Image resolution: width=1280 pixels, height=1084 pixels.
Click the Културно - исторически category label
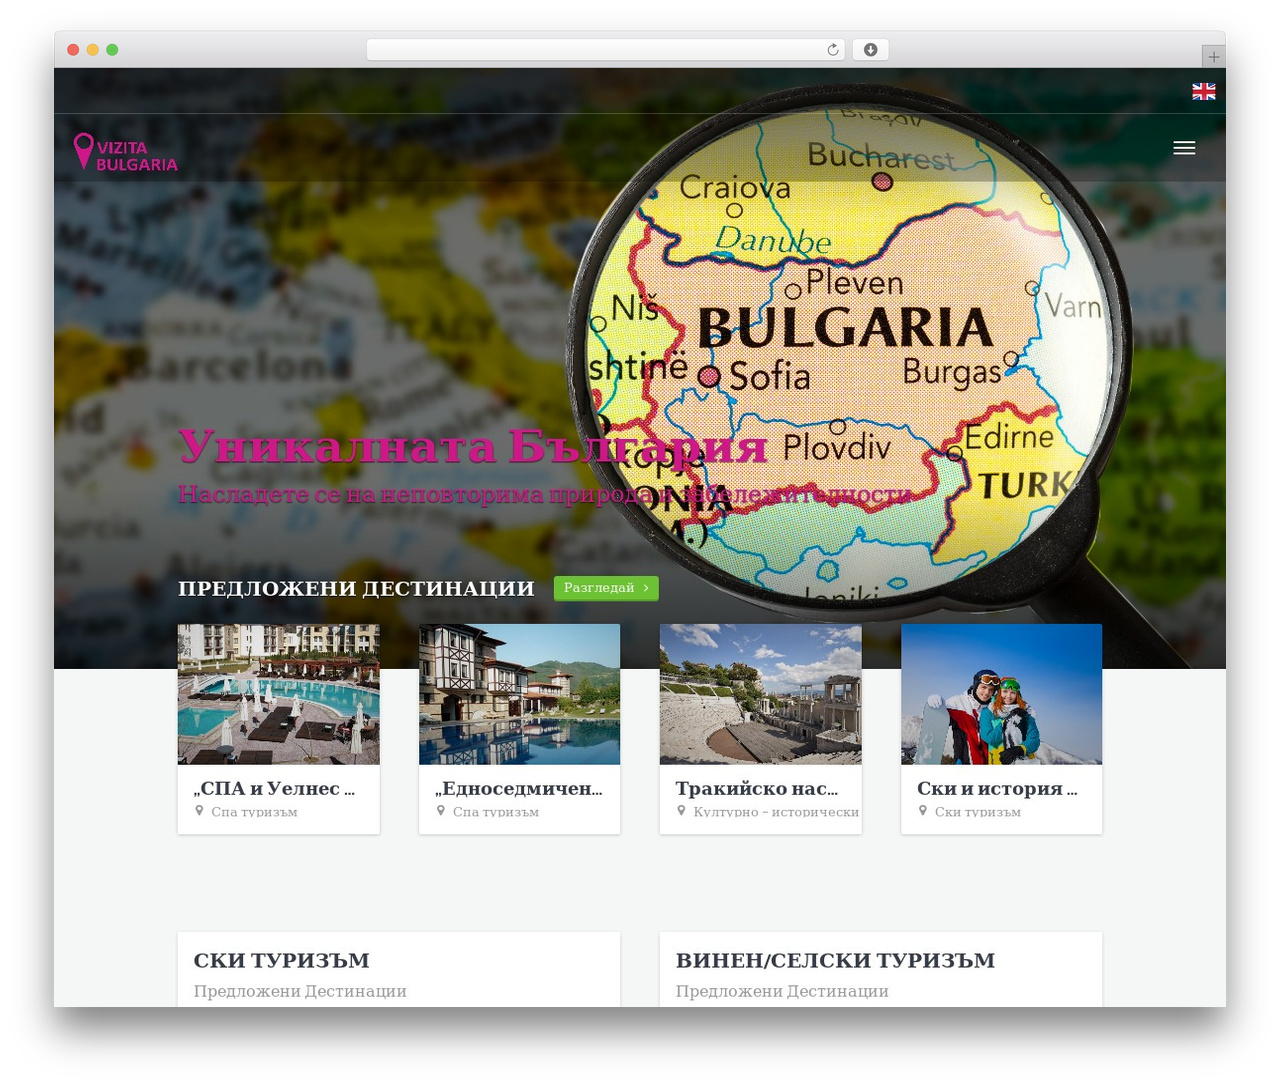pyautogui.click(x=776, y=812)
